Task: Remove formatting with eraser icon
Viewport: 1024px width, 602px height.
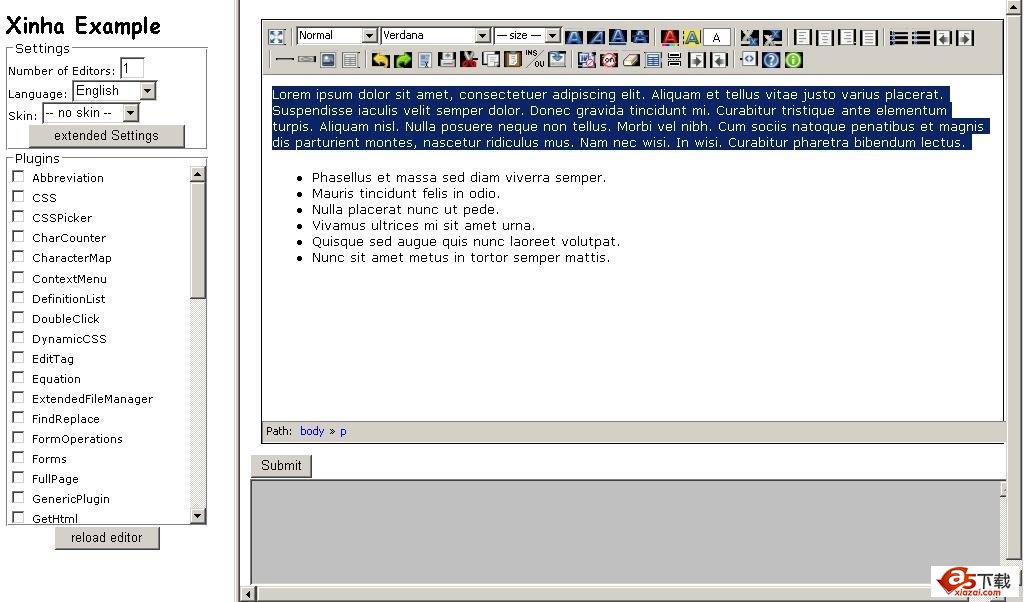Action: [632, 60]
